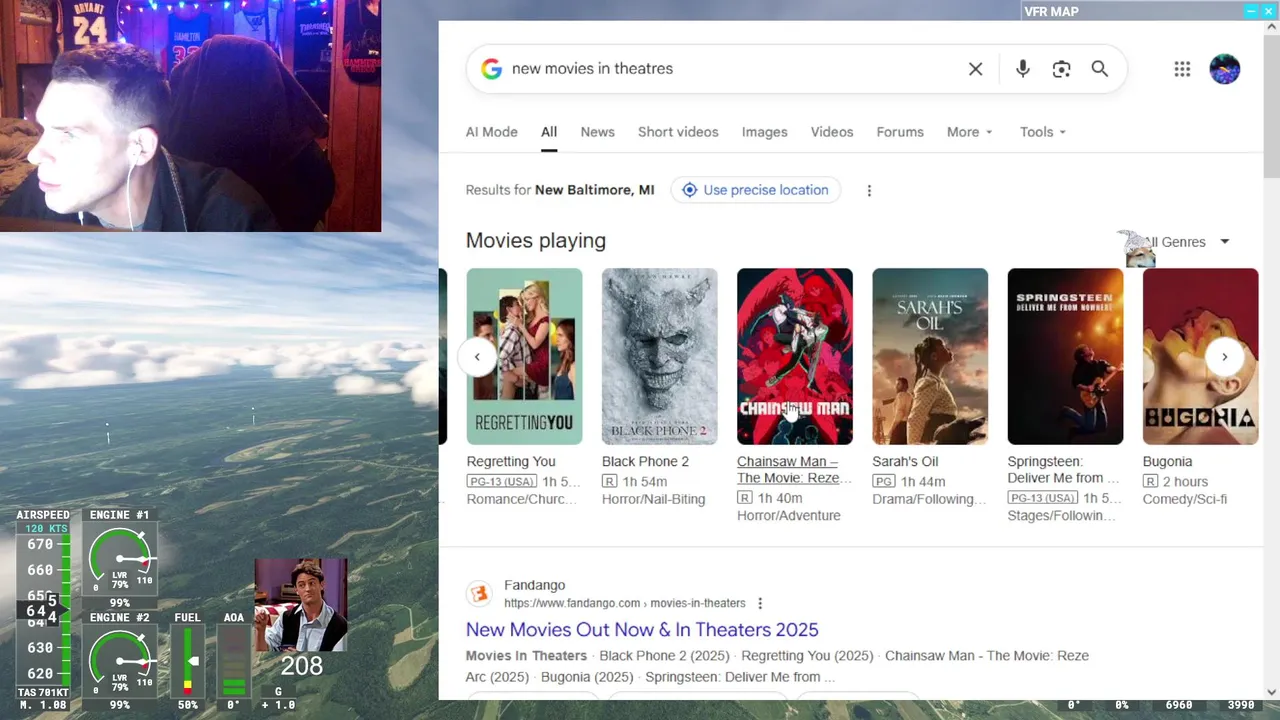Click the Sarah's Oil poster
1280x720 pixels.
tap(930, 356)
